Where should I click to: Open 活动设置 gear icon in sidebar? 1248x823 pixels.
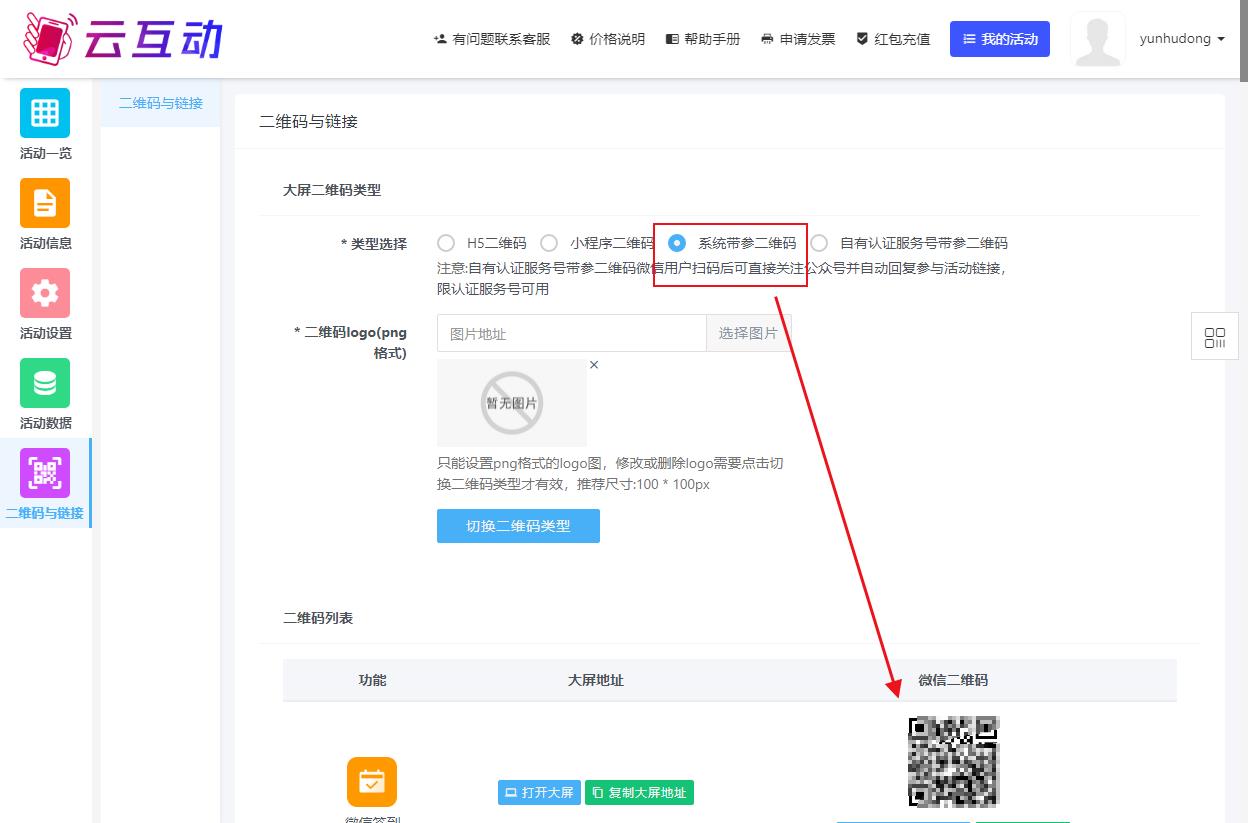coord(45,293)
